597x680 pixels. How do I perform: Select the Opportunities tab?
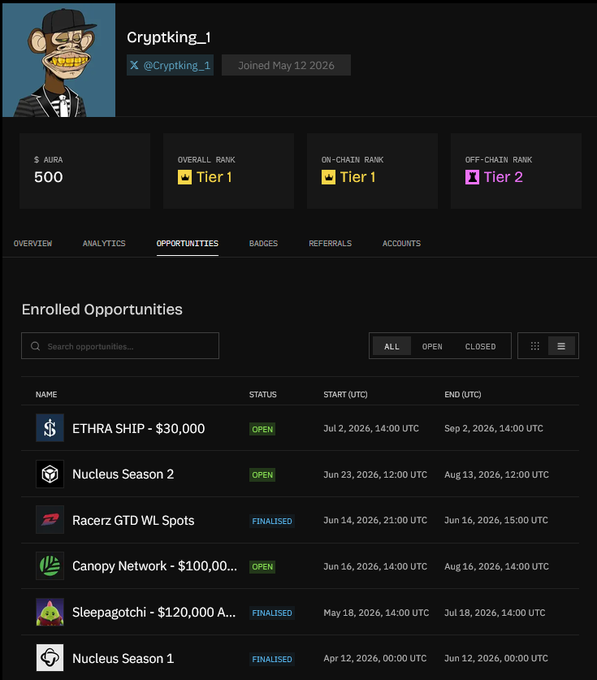click(187, 243)
